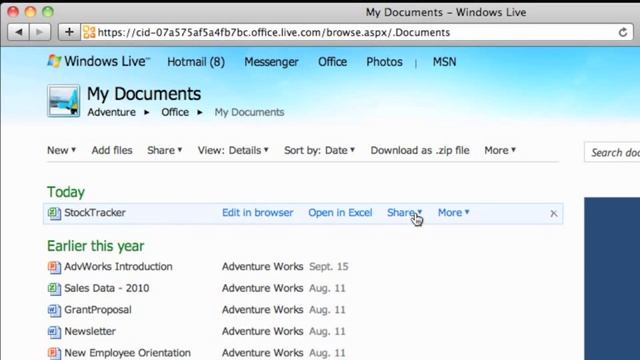Open Office in the top navigation

[333, 62]
